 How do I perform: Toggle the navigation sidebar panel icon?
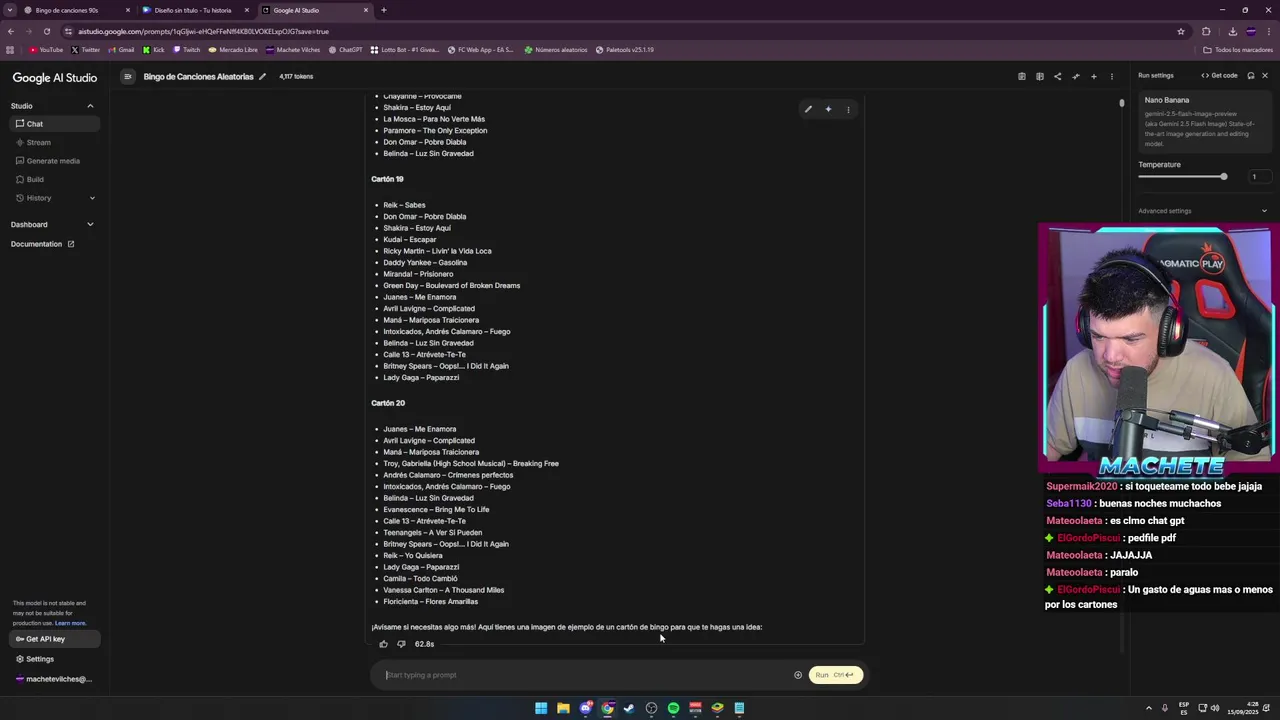click(127, 77)
